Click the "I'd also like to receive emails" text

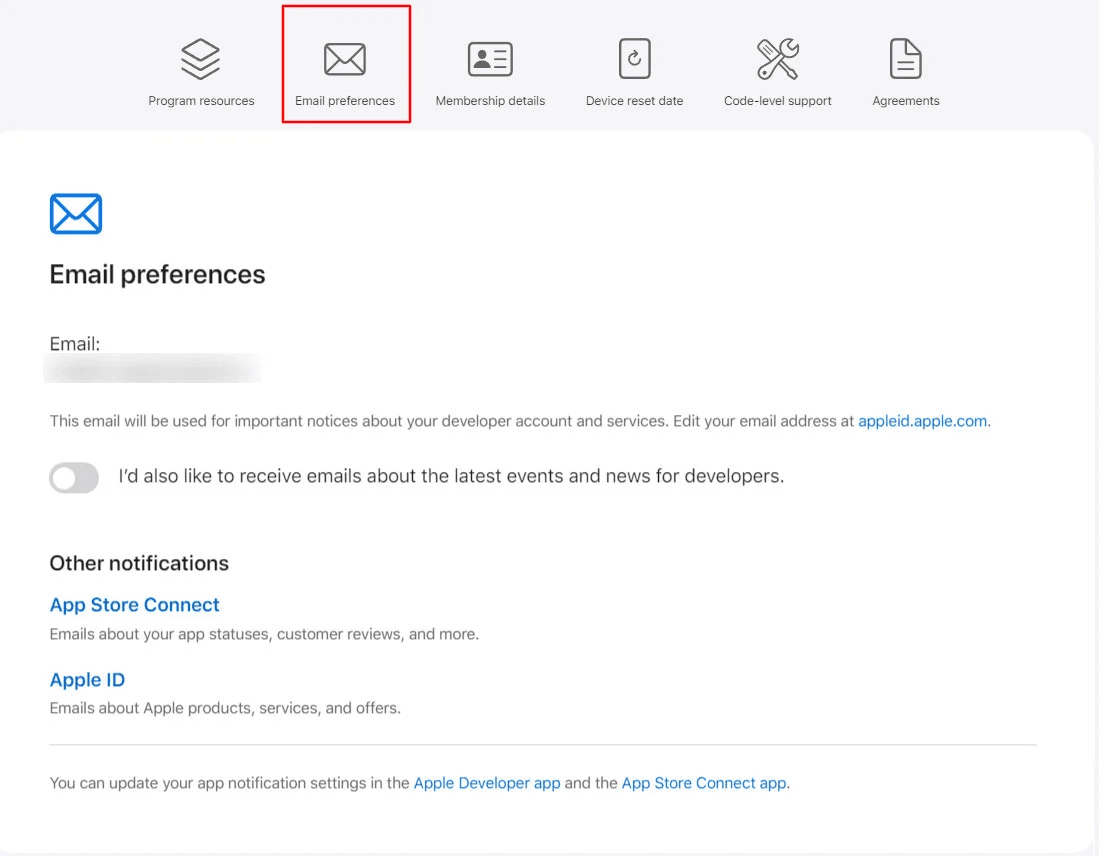[x=451, y=477]
